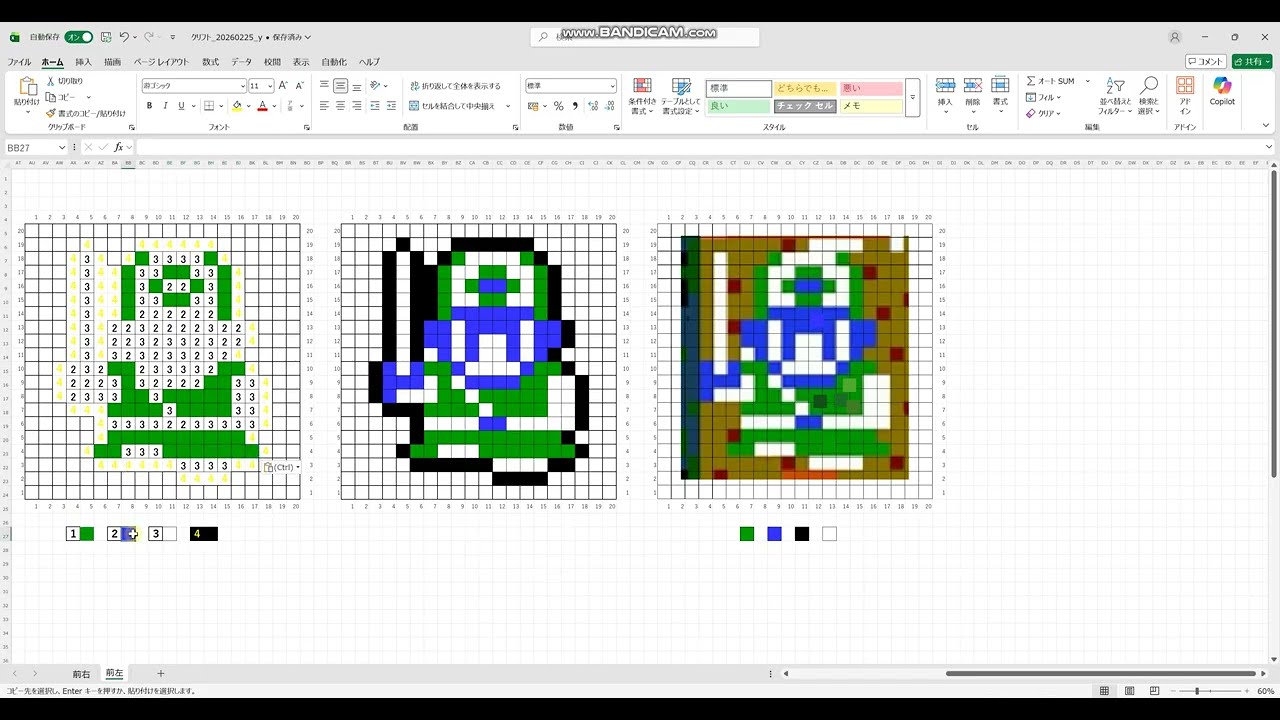Image resolution: width=1280 pixels, height=720 pixels.
Task: Center text horizontally
Action: [340, 106]
